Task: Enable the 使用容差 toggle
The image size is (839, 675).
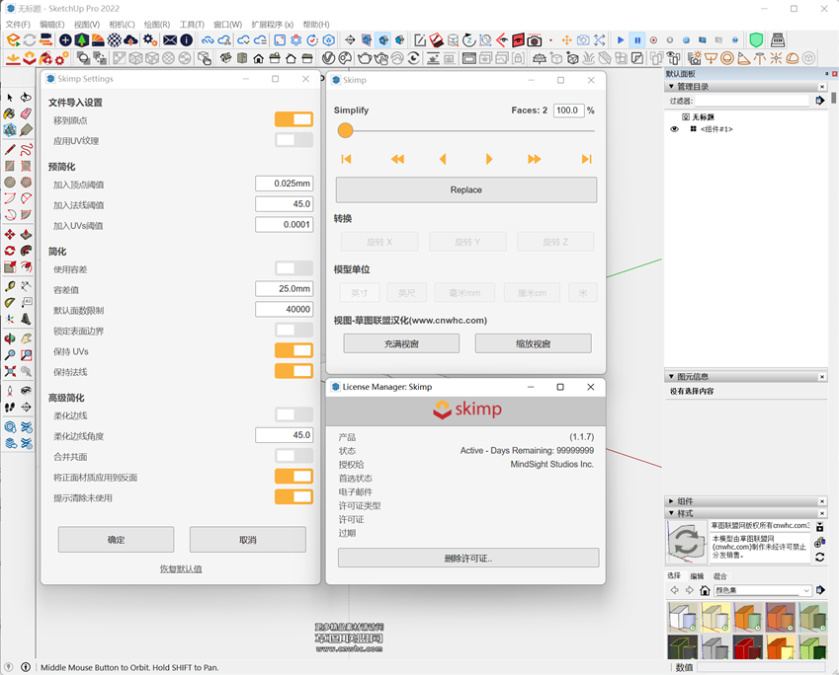Action: pos(294,268)
